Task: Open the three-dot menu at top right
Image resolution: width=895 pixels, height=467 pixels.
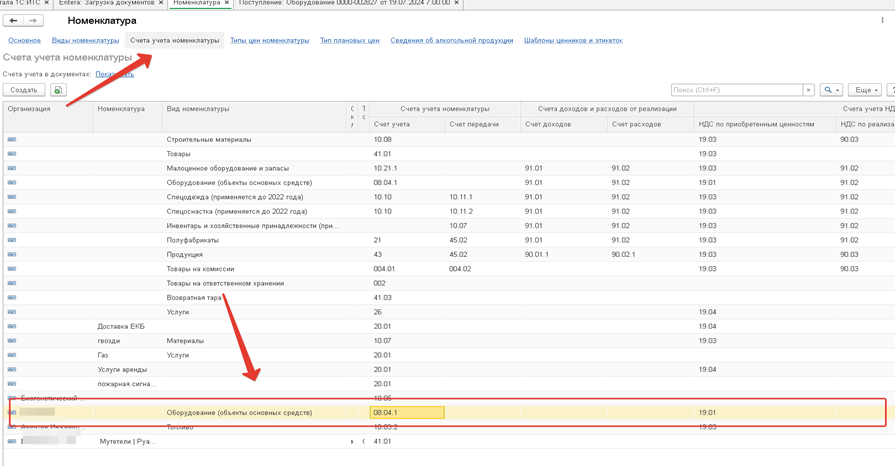Action: 882,21
